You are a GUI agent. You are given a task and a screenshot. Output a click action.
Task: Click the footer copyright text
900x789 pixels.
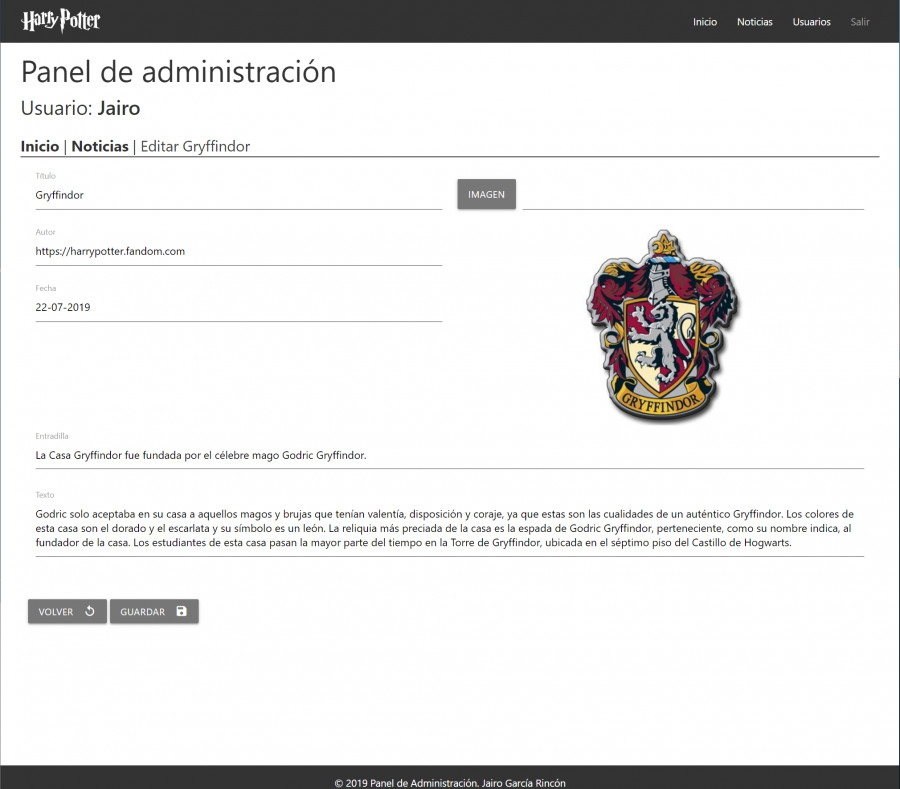(x=449, y=783)
